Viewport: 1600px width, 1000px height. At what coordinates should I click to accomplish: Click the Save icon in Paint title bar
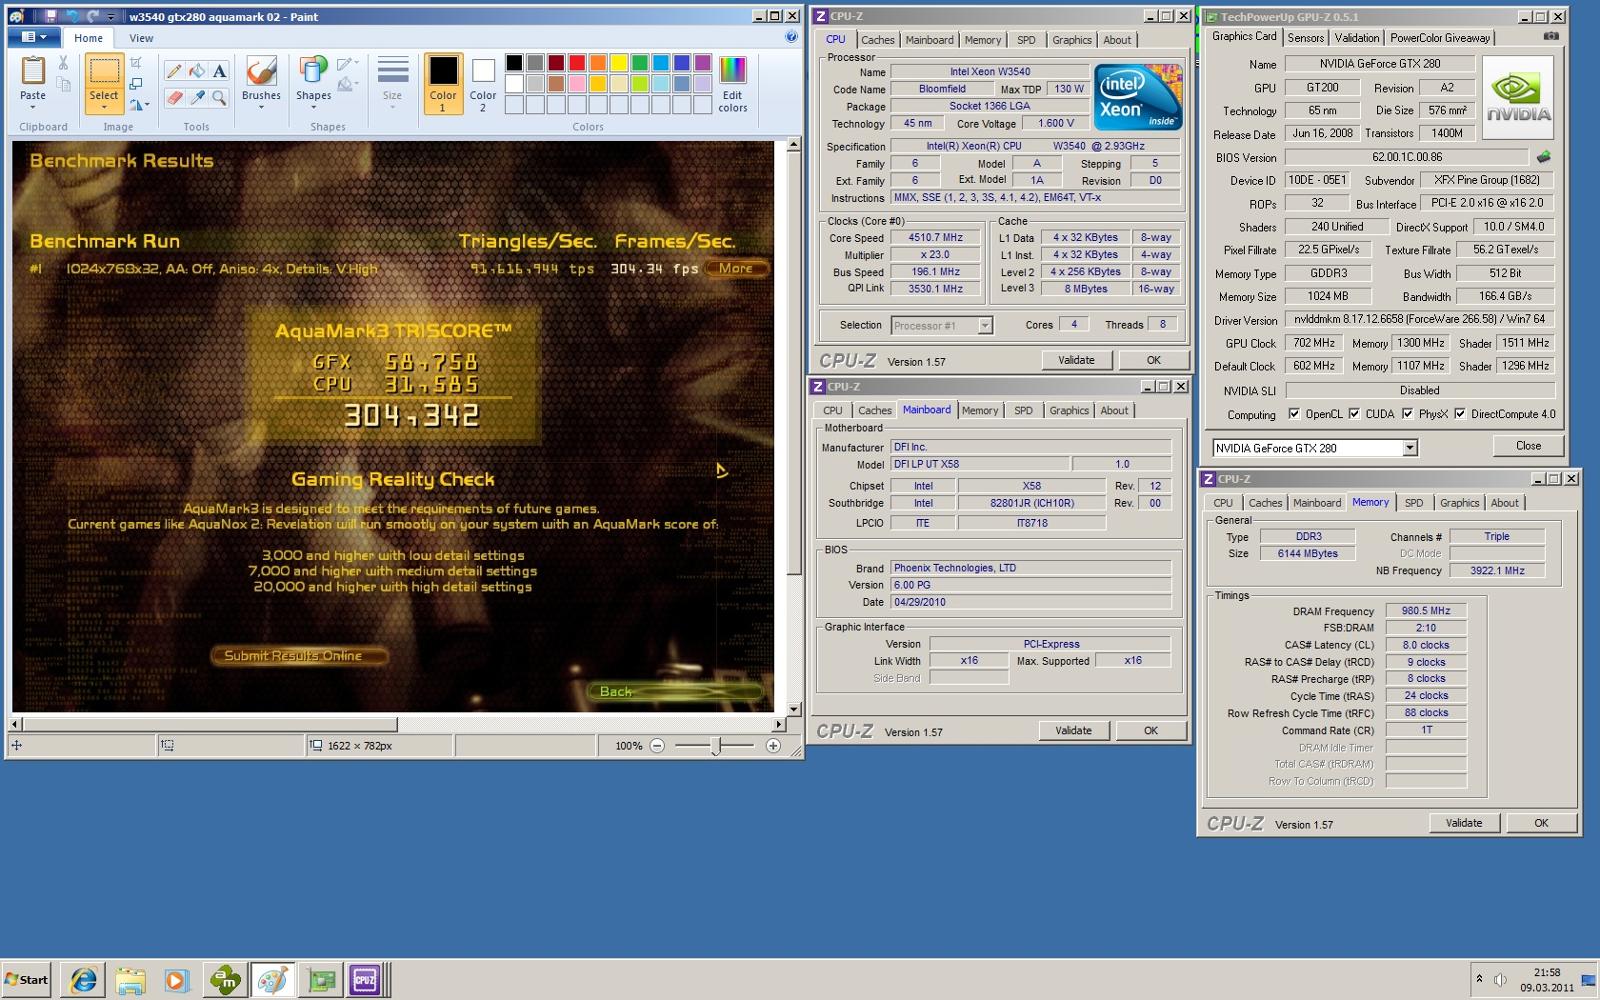tap(50, 16)
